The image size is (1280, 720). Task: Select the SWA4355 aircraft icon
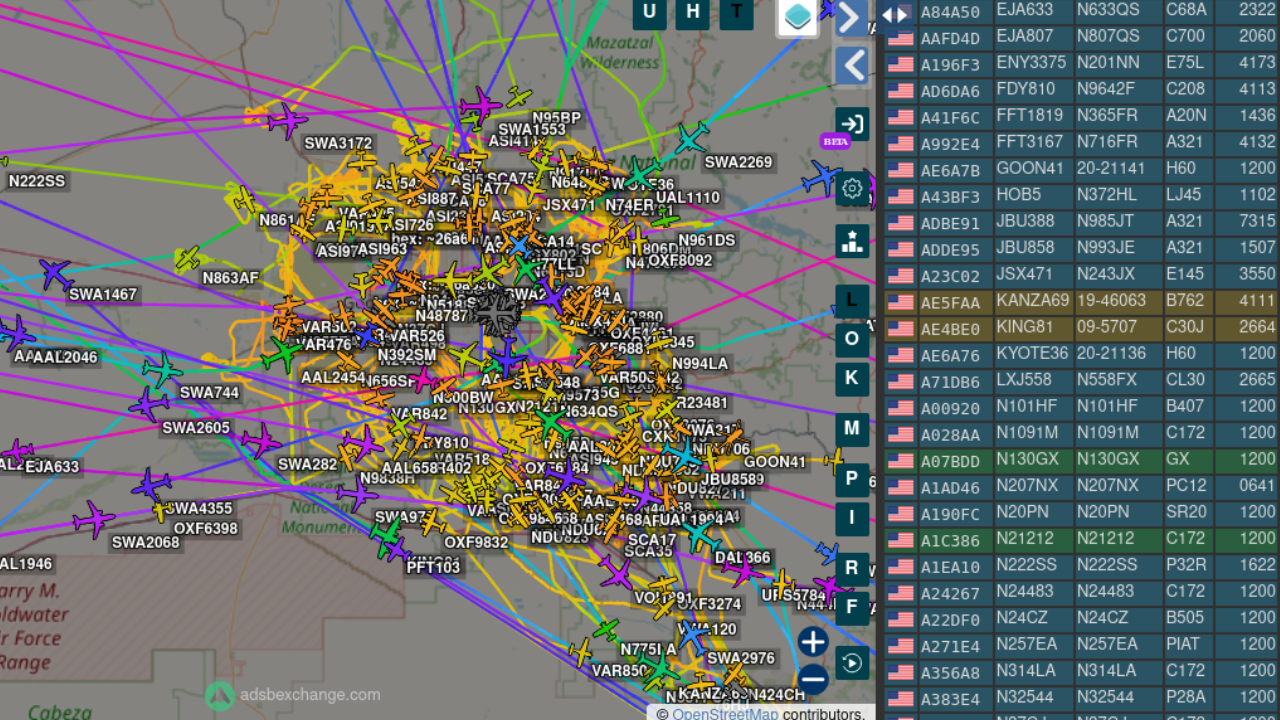151,485
